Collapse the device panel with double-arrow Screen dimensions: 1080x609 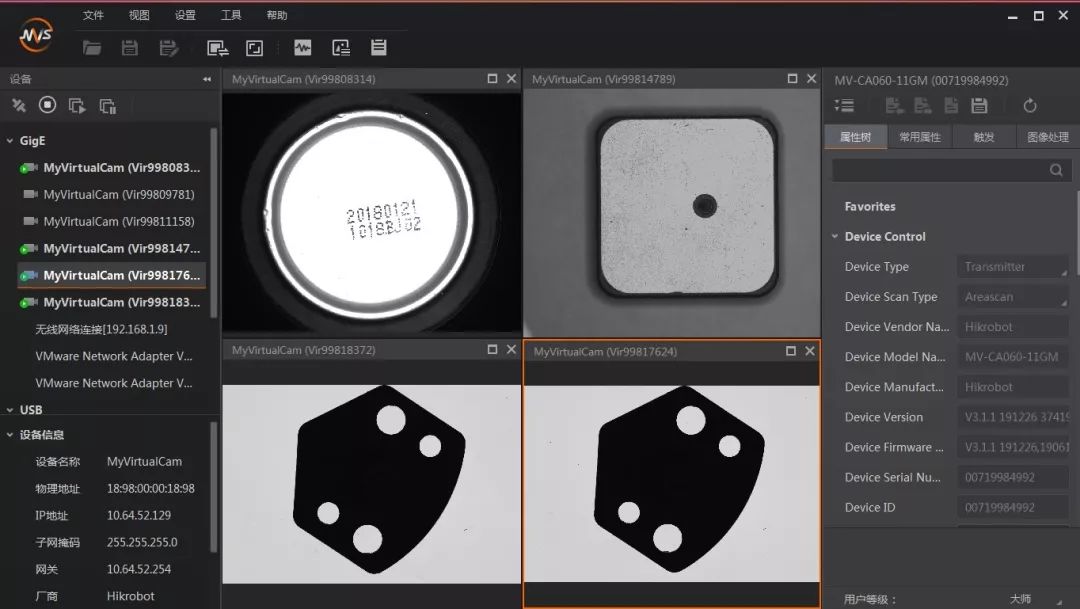[207, 79]
